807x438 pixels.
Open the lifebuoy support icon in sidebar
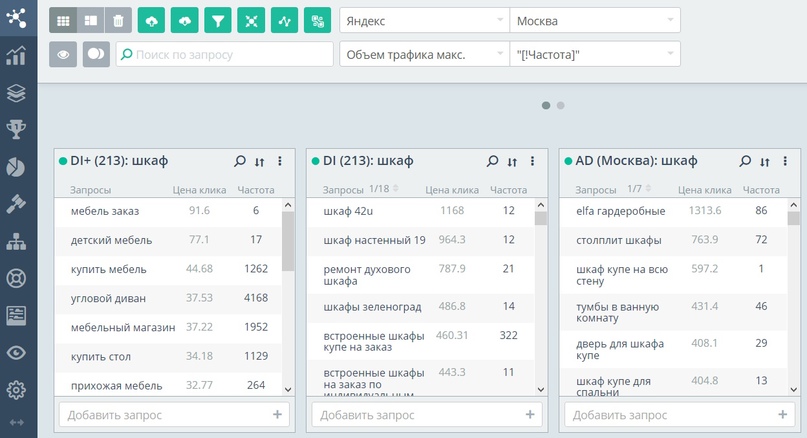[x=16, y=278]
